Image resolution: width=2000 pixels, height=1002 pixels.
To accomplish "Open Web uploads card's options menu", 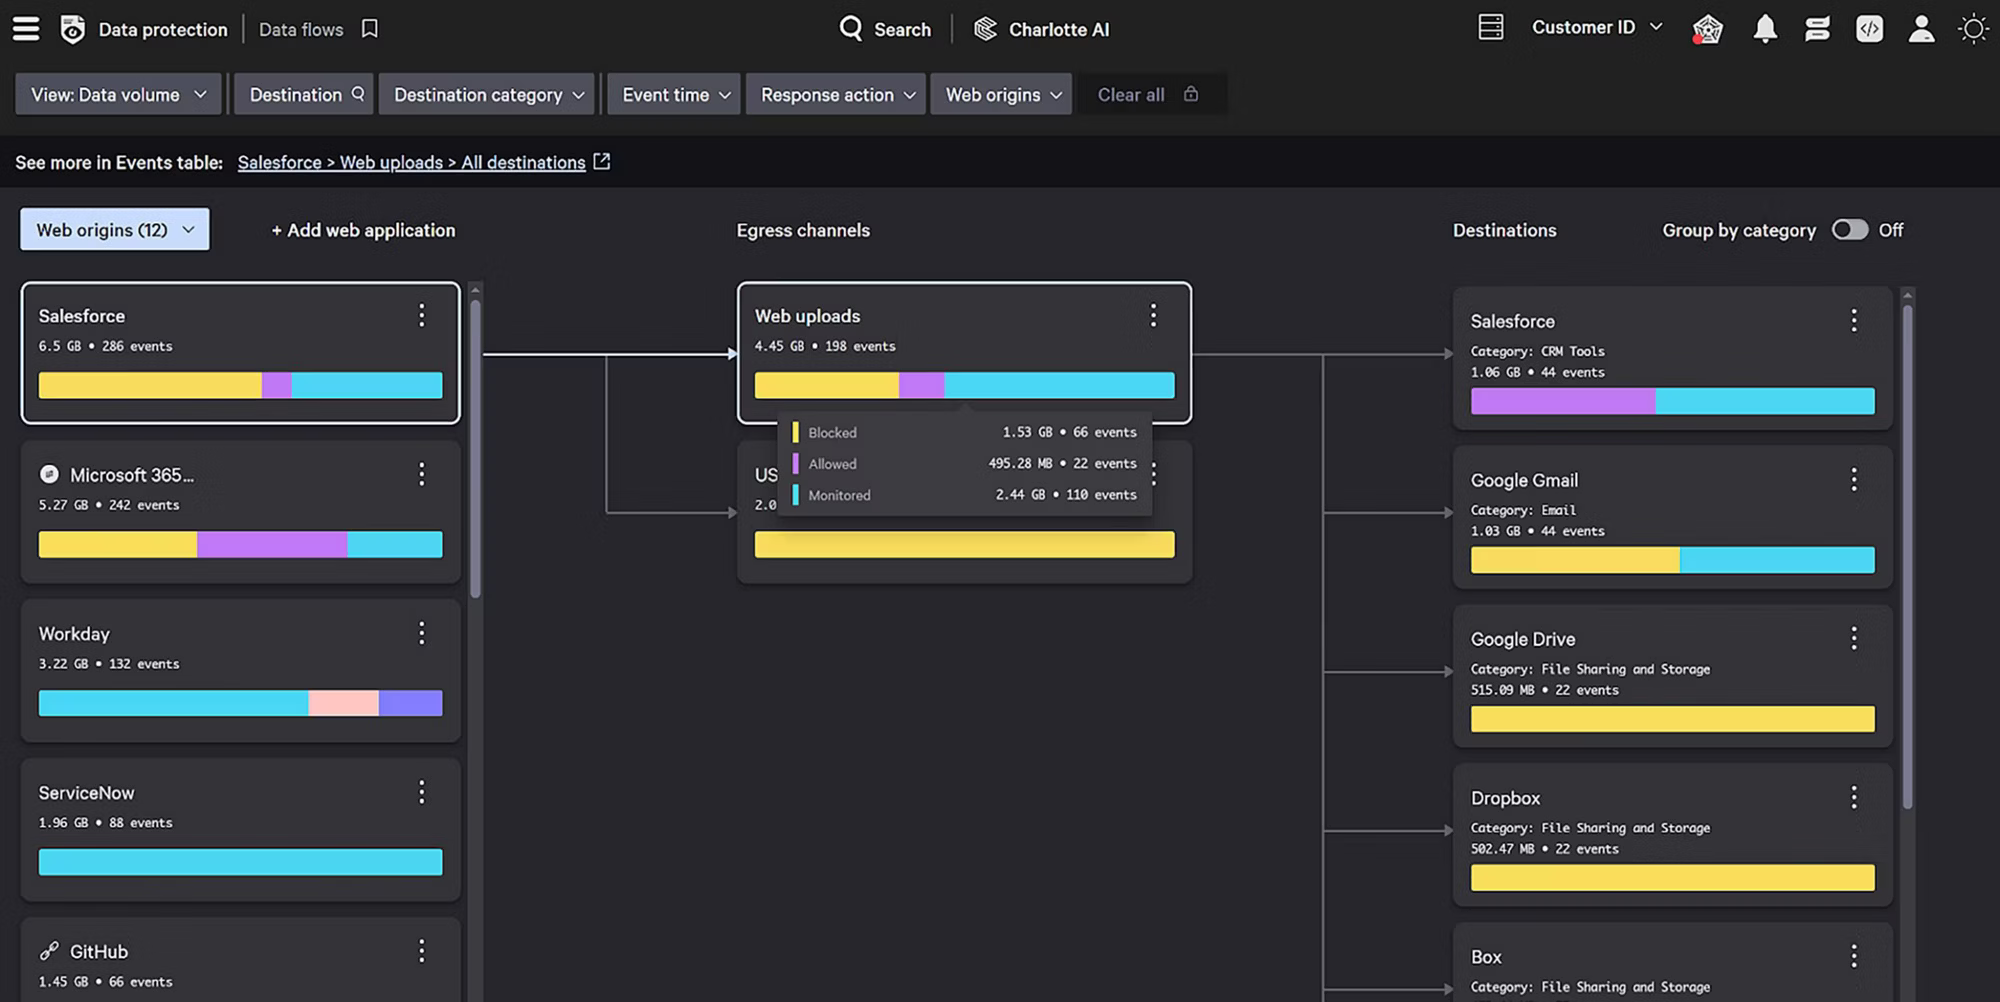I will pos(1153,316).
